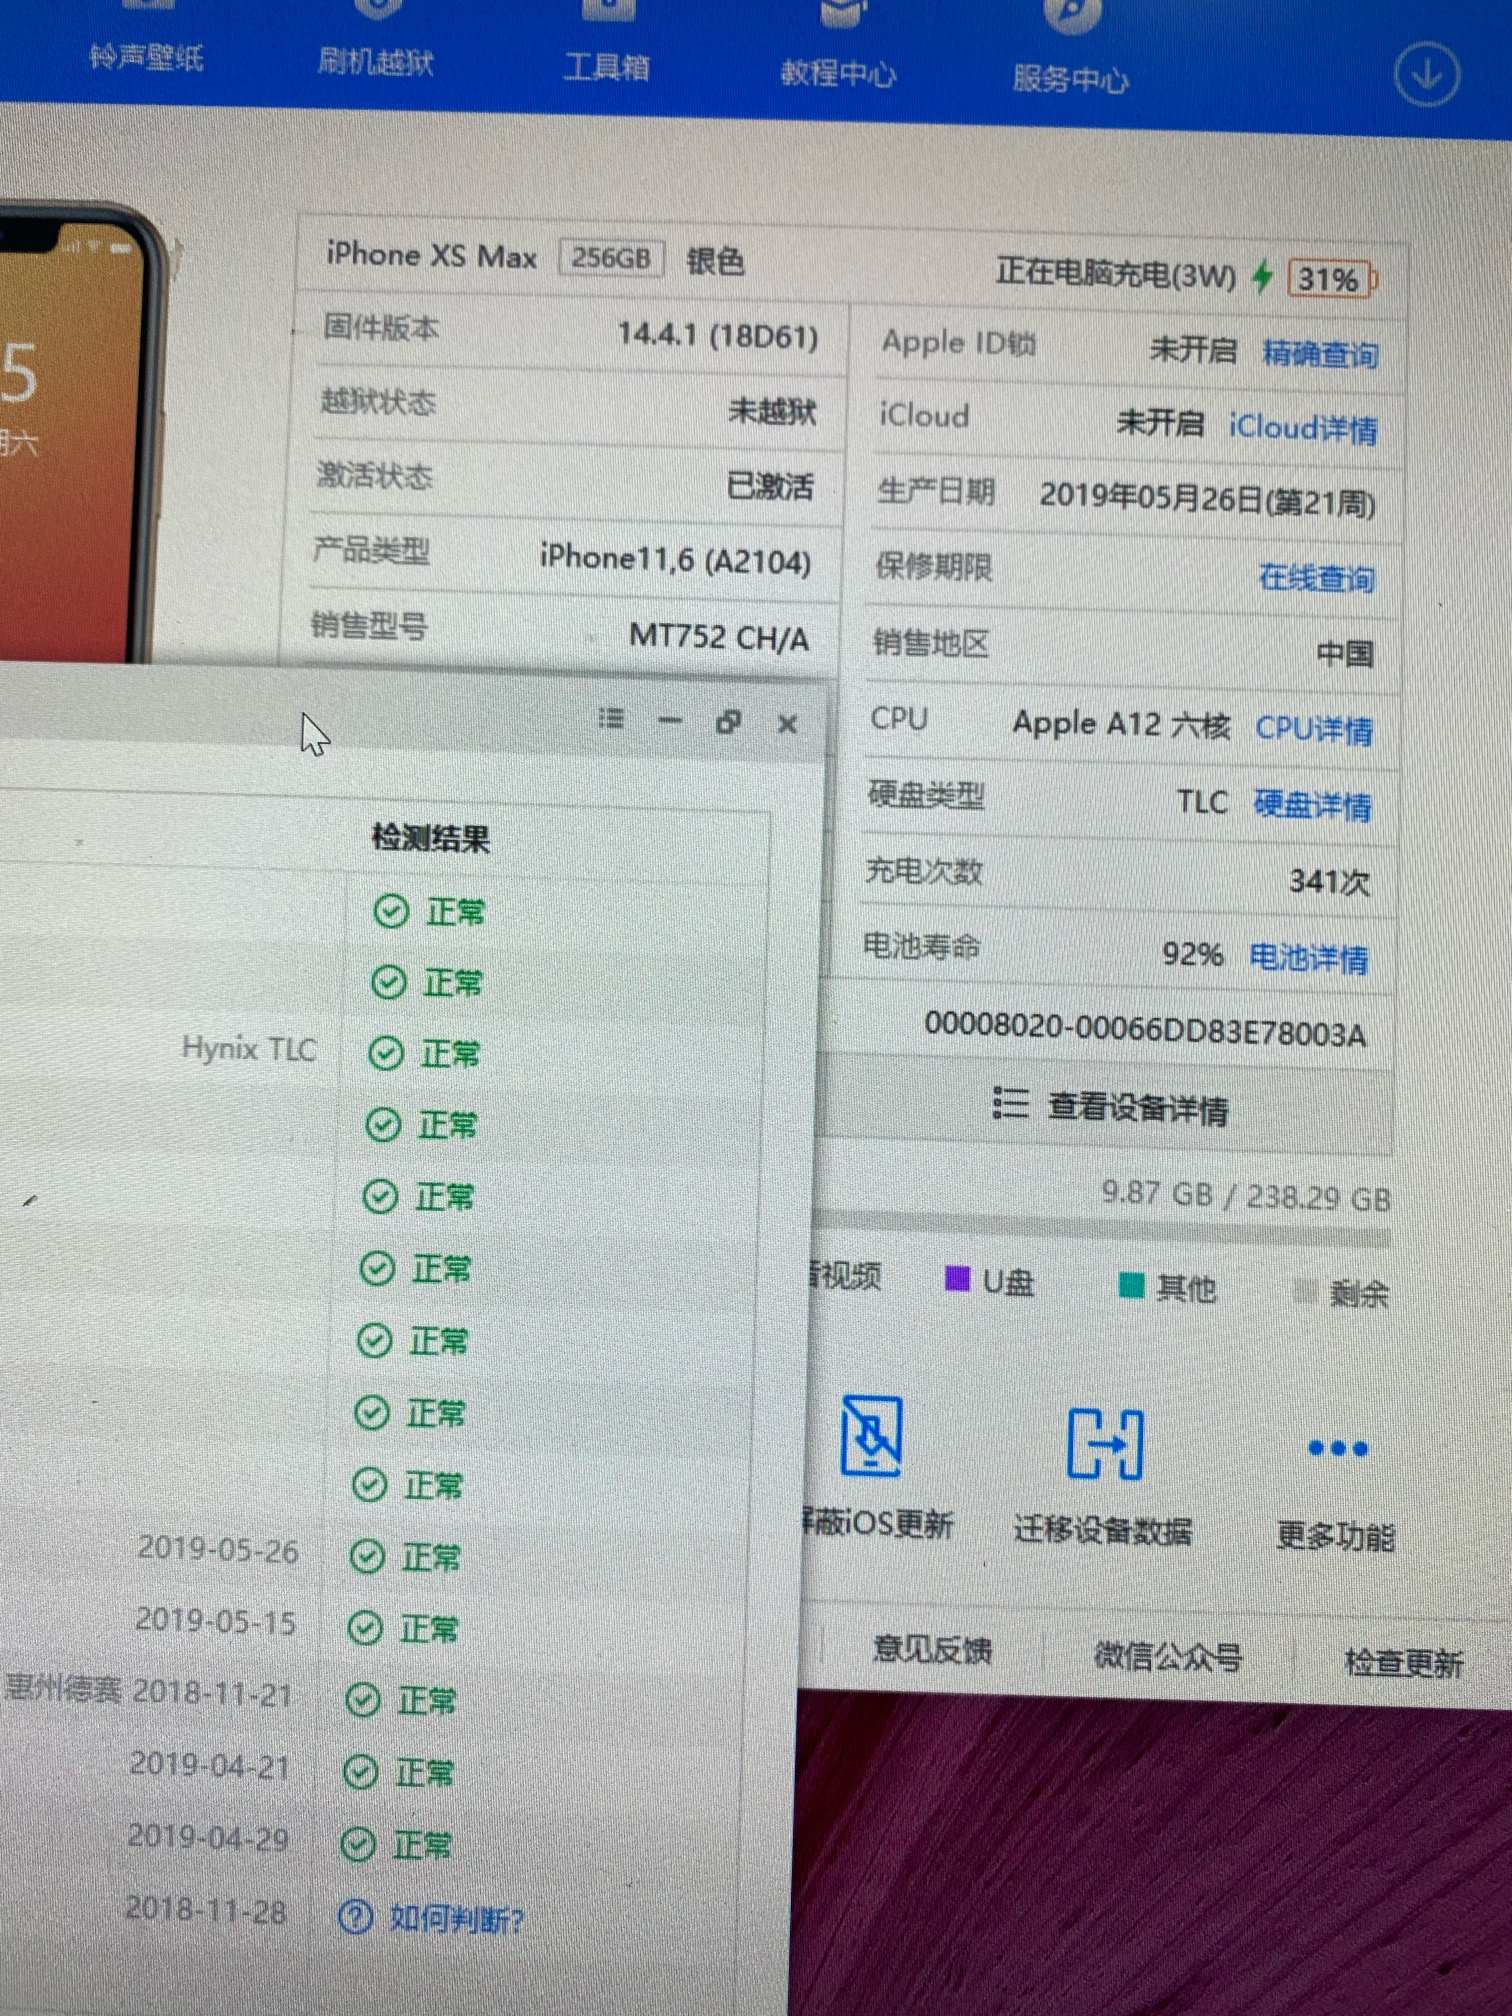Image resolution: width=1512 pixels, height=2016 pixels.
Task: Click the 2019年05月26日 production date value
Action: coord(1207,498)
